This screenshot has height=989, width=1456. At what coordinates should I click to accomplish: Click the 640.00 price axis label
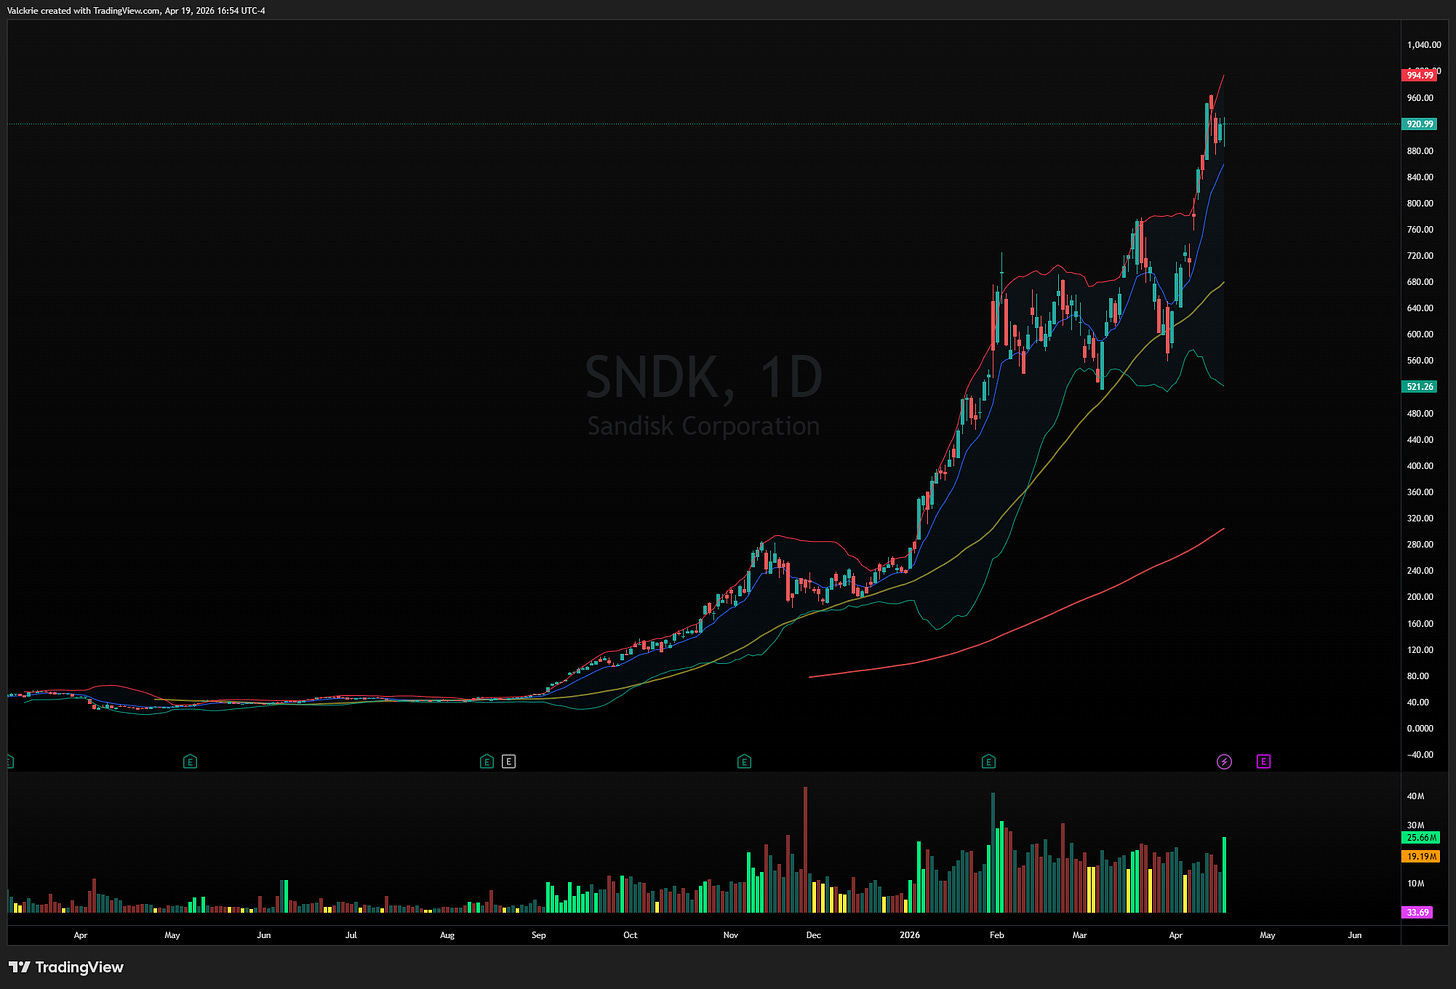point(1420,308)
